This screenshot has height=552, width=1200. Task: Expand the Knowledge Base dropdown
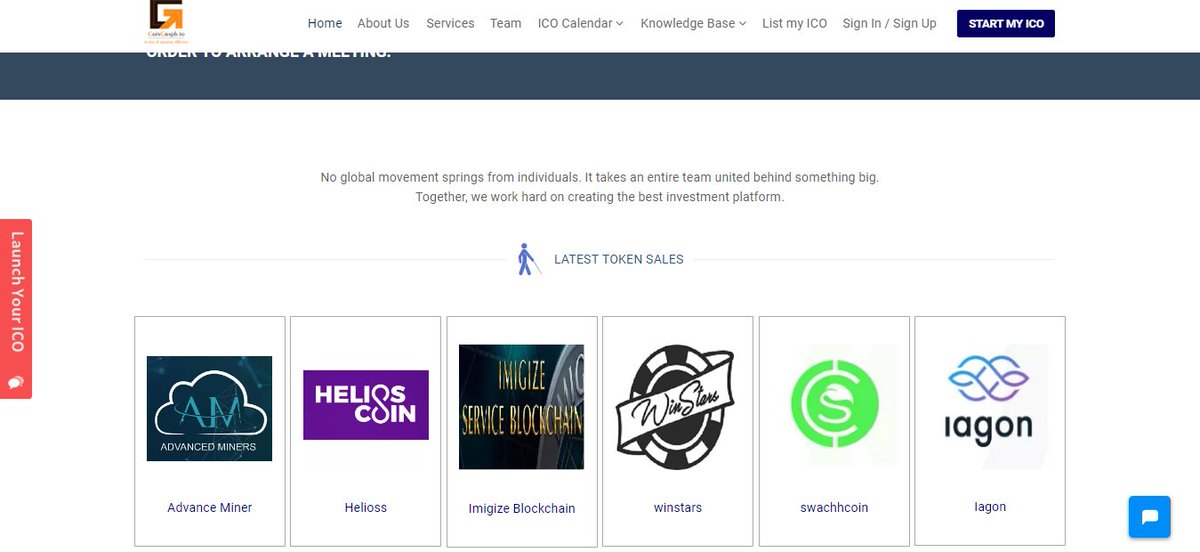pos(693,23)
